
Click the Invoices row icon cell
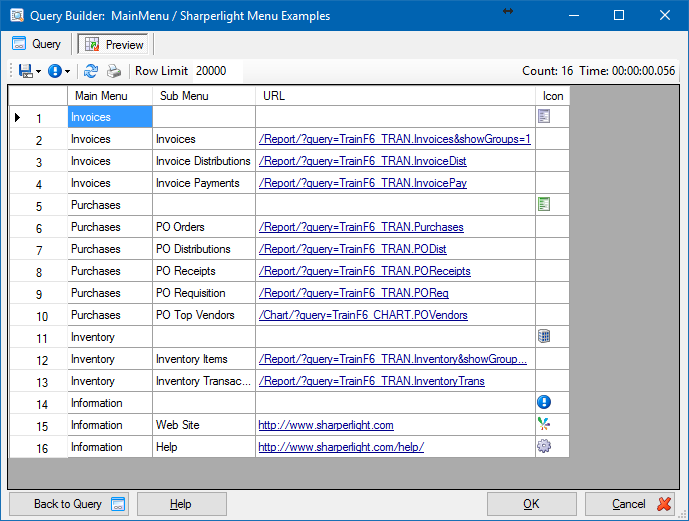pos(544,116)
